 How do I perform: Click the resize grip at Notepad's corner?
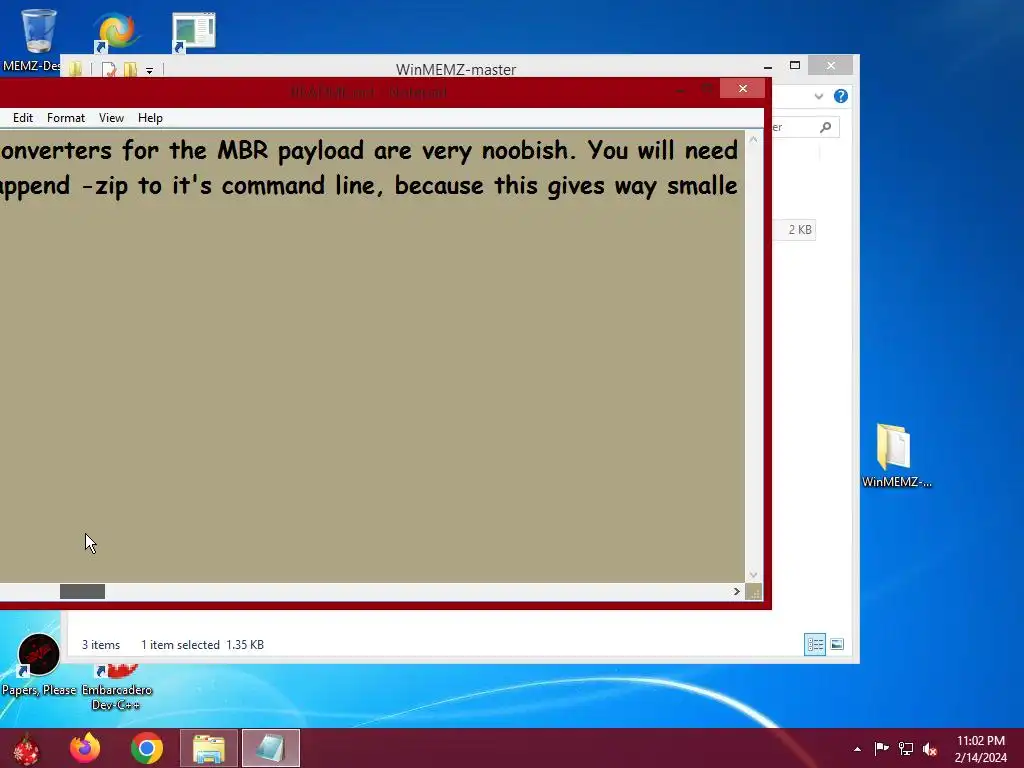(x=754, y=592)
